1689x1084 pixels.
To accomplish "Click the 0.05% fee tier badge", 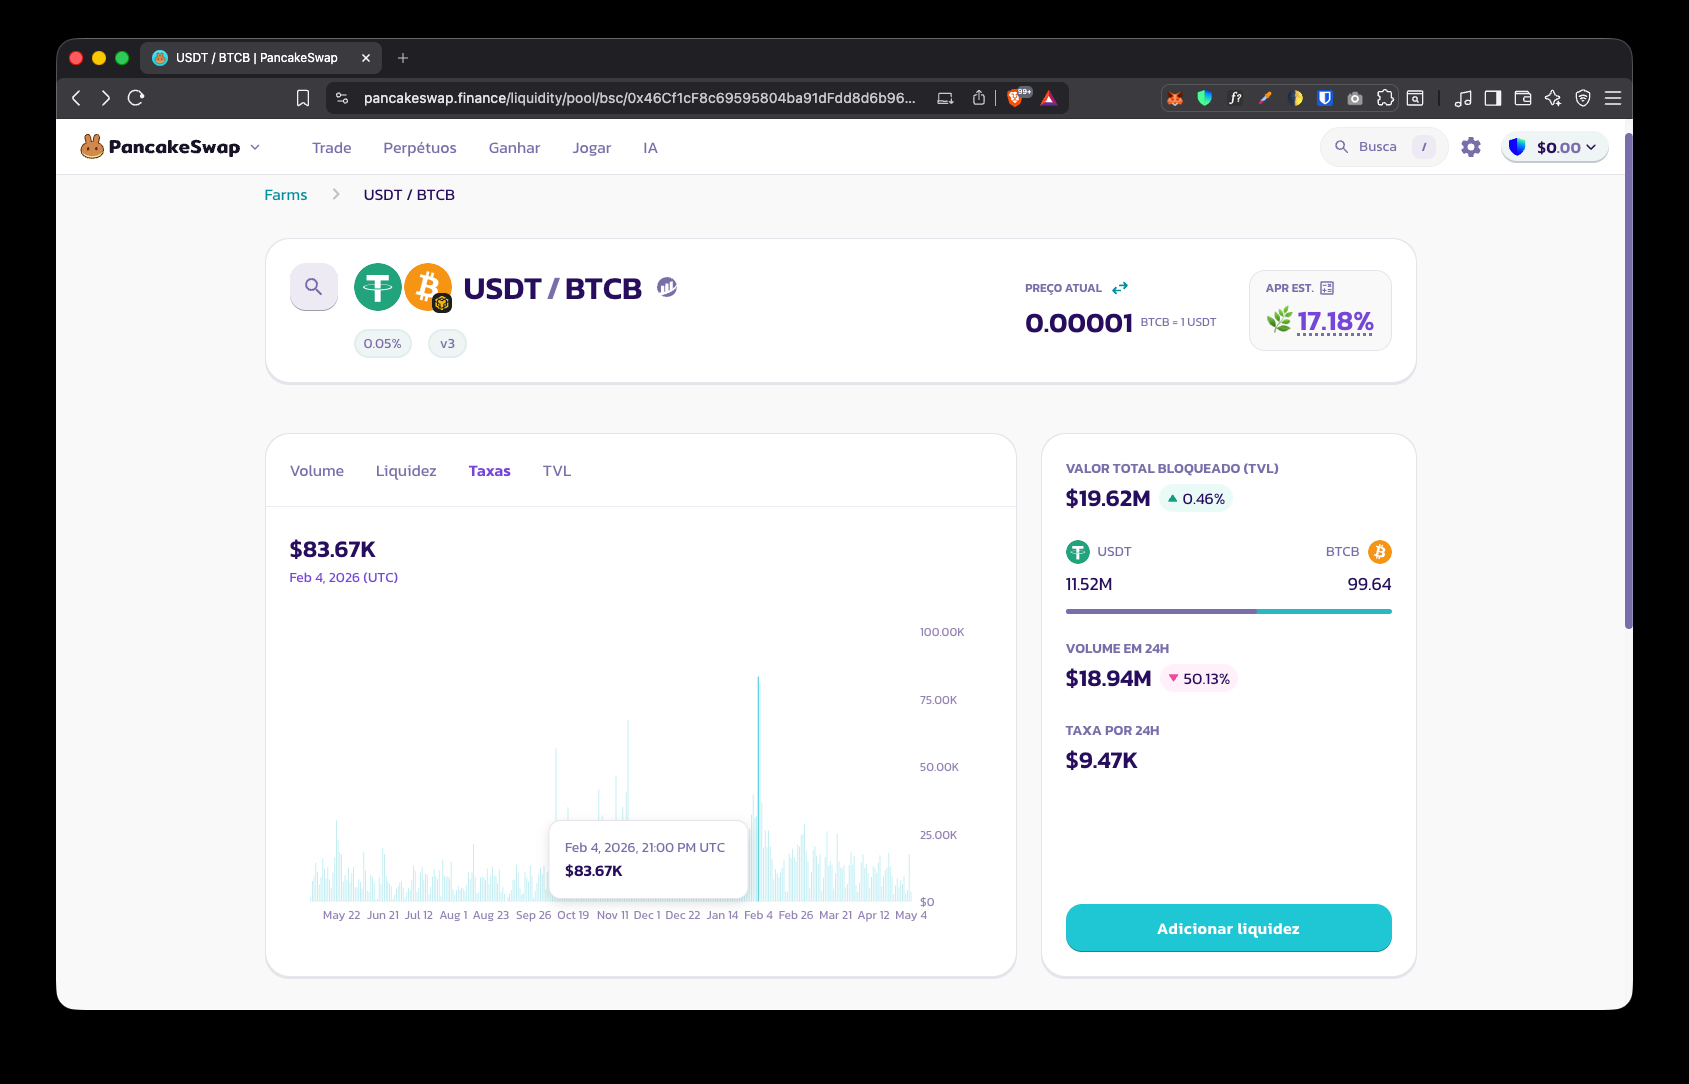I will click(383, 344).
